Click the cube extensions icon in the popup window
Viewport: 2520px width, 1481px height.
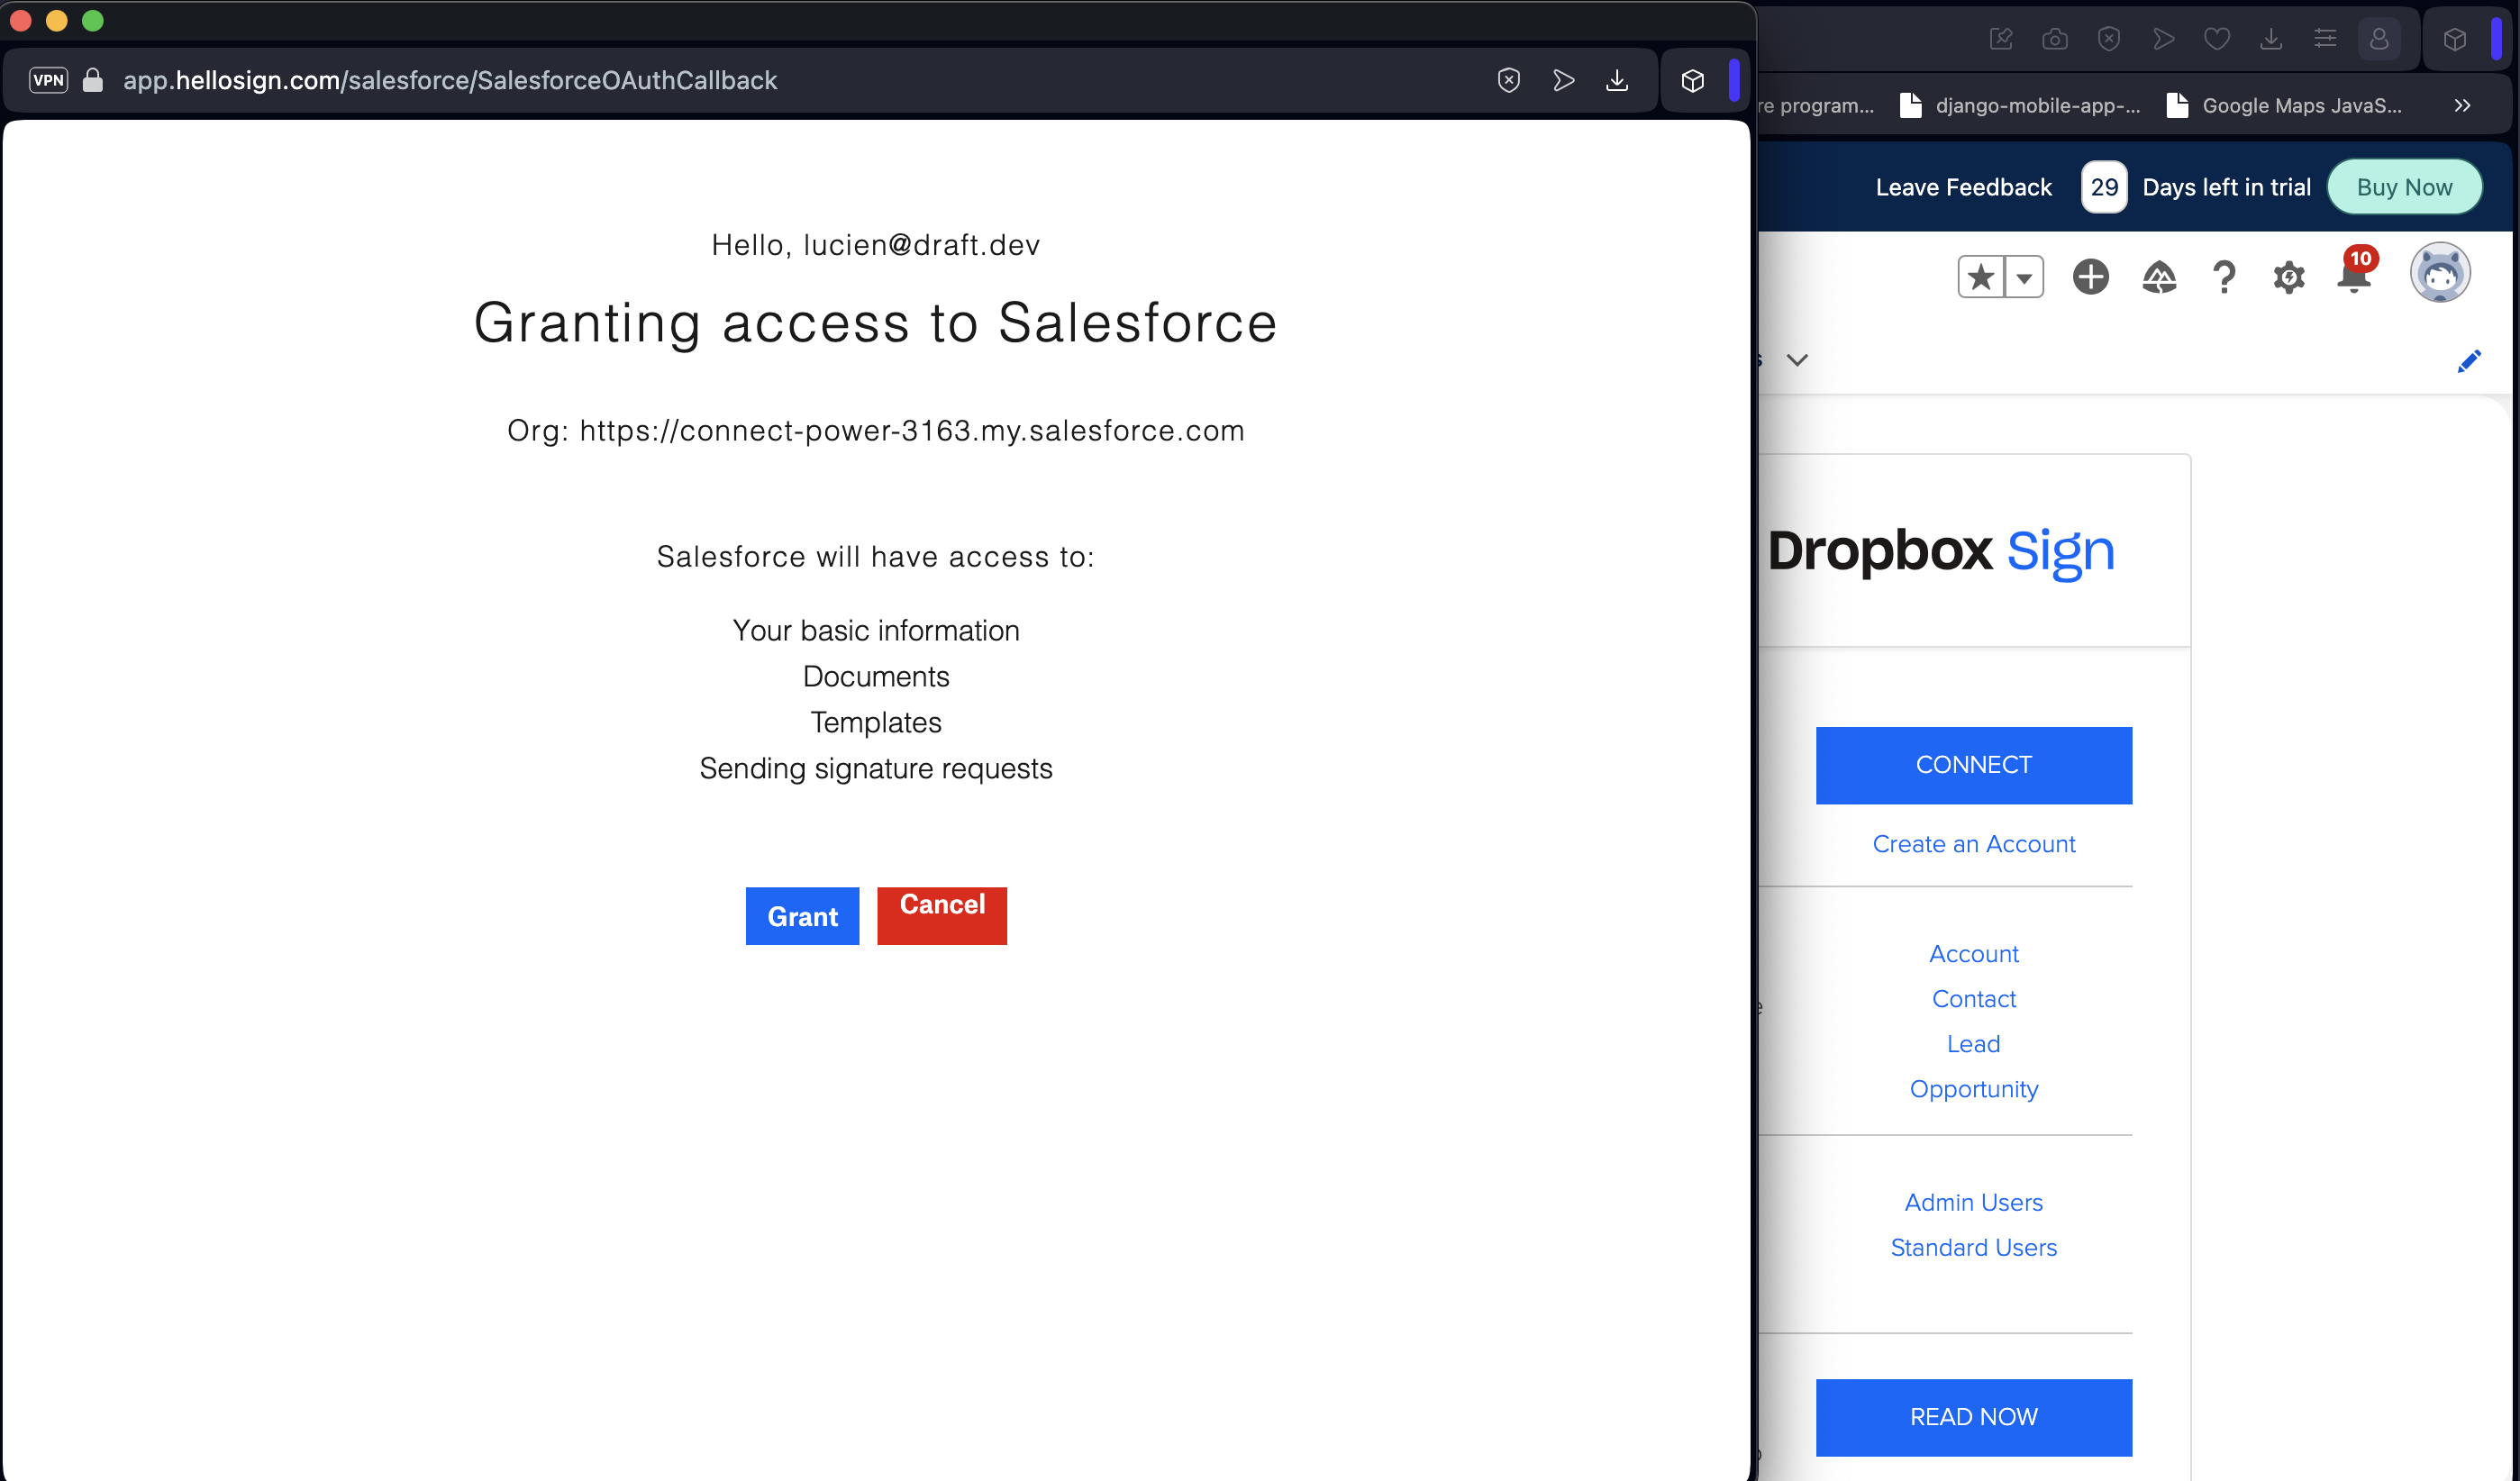1693,80
